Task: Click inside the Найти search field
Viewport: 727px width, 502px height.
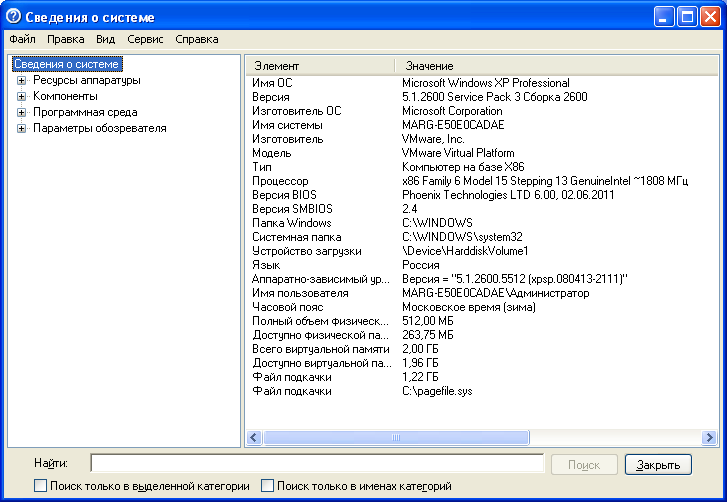Action: tap(317, 464)
